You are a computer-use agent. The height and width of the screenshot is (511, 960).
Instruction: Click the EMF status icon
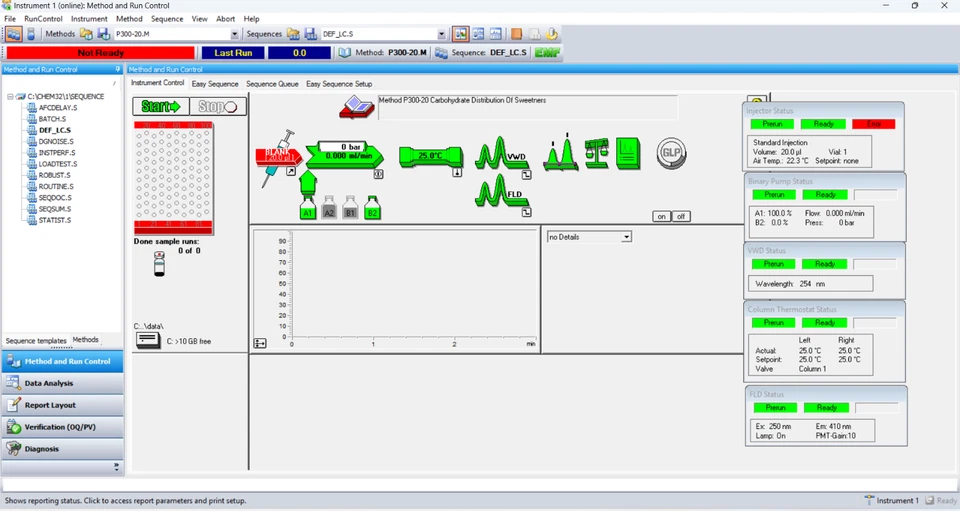(547, 53)
